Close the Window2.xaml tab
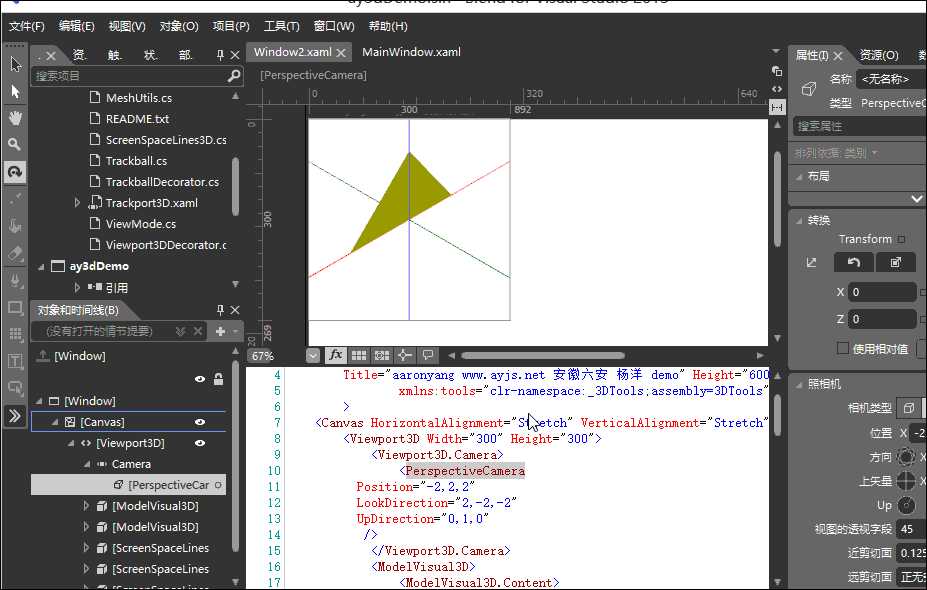 [341, 53]
